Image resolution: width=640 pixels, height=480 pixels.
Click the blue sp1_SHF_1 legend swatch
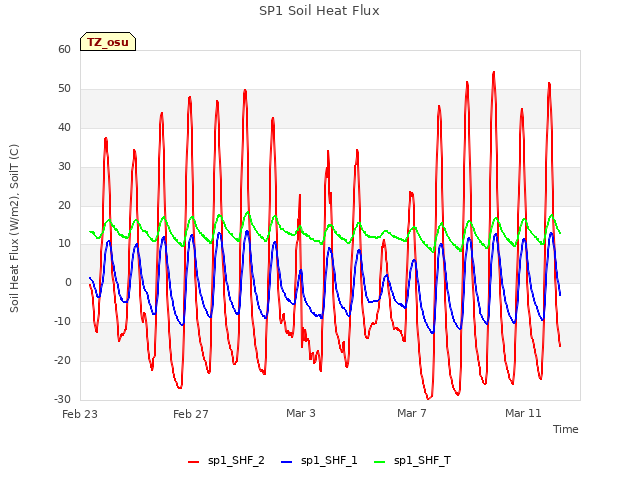point(287,462)
